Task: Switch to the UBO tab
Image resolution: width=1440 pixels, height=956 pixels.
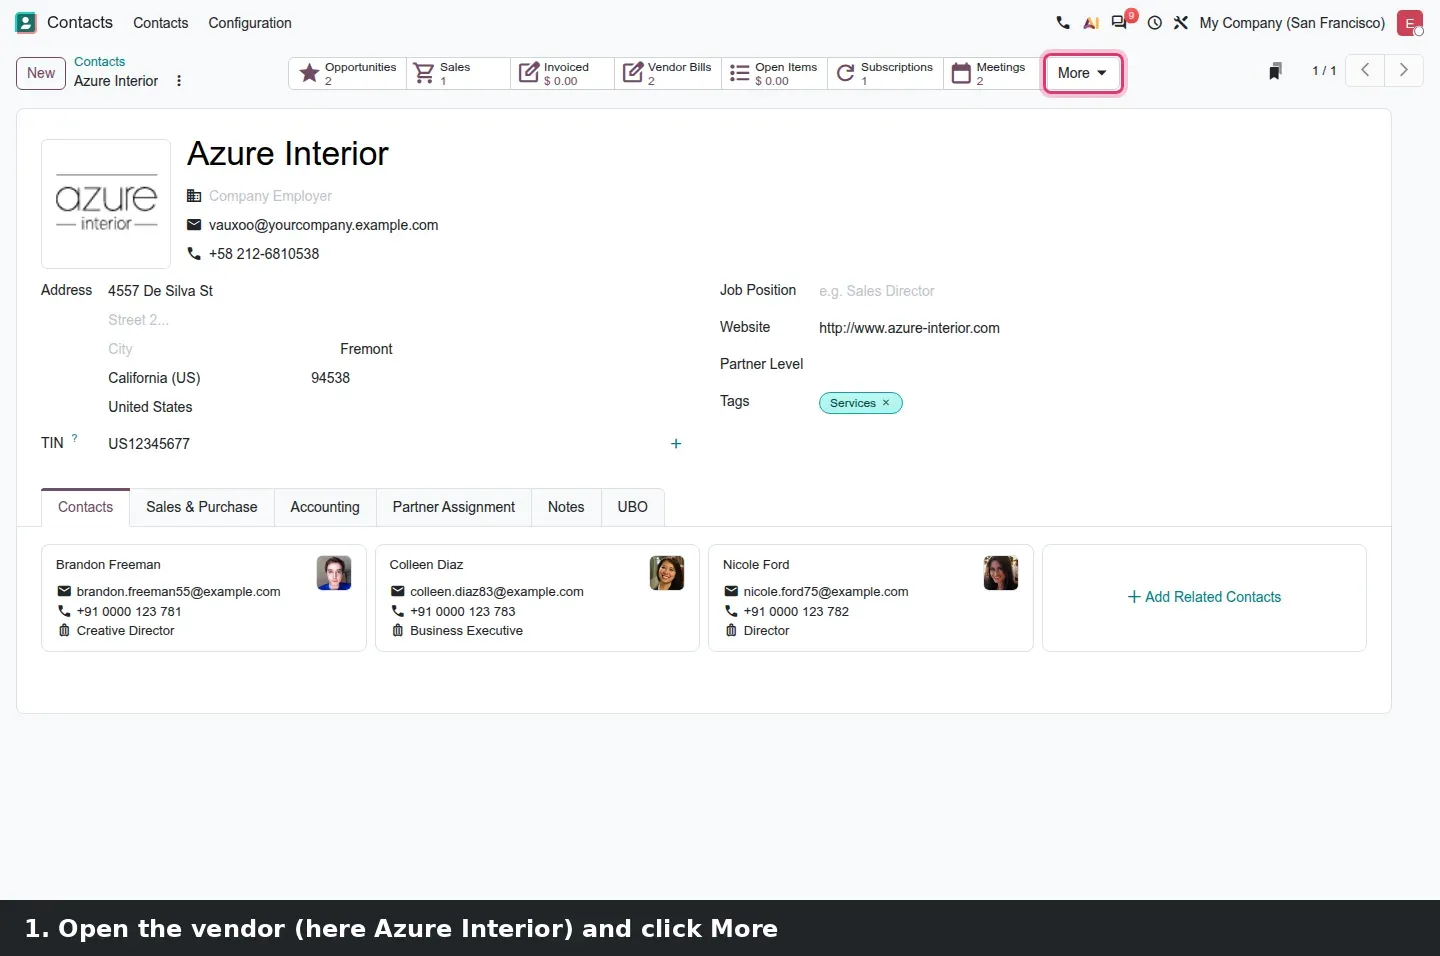Action: click(x=633, y=507)
